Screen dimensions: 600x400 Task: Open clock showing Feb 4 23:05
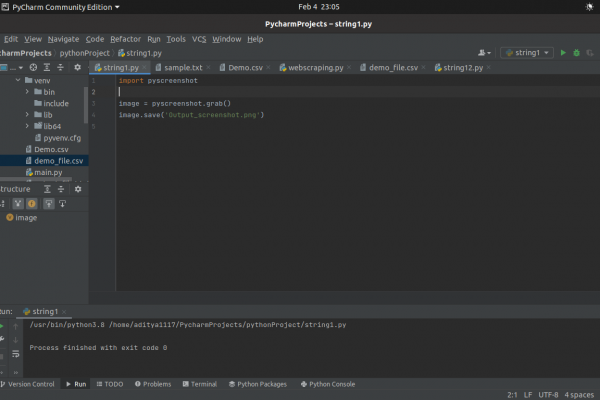pyautogui.click(x=319, y=7)
